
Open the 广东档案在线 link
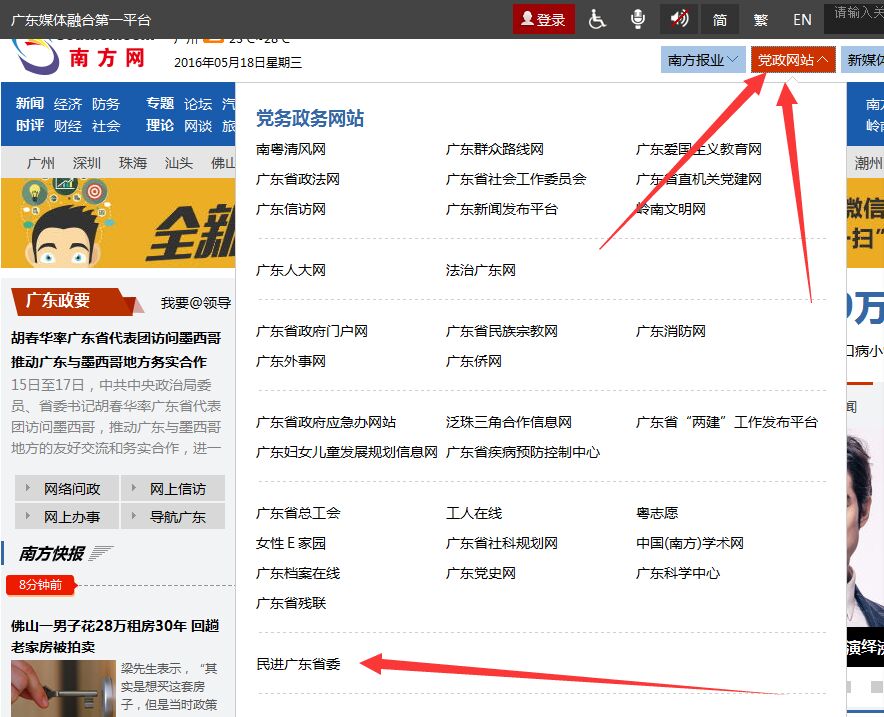point(298,573)
